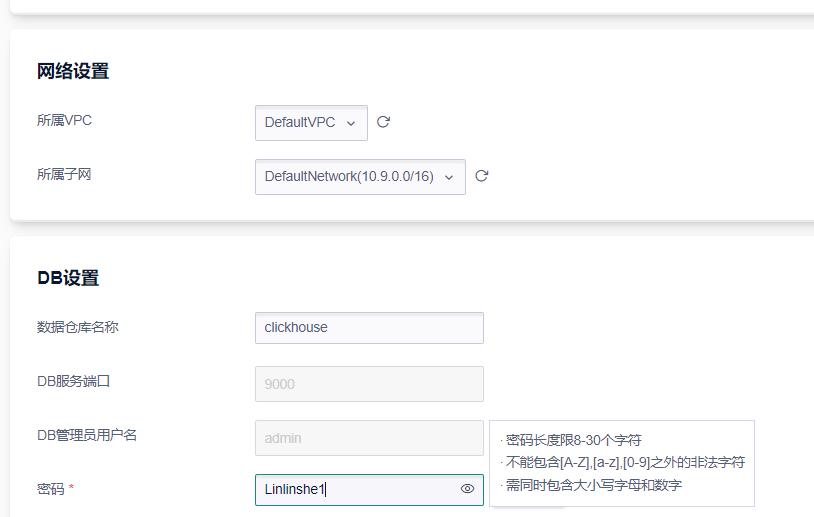Image resolution: width=814 pixels, height=517 pixels.
Task: Click the DB设置 section heading
Action: click(68, 278)
